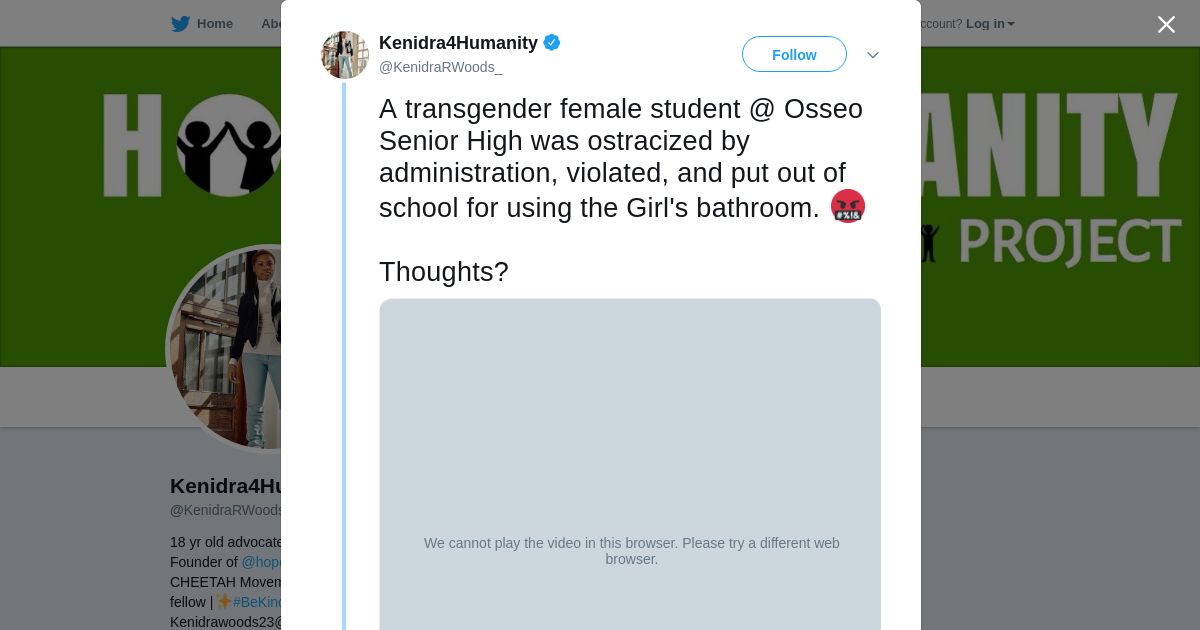Expand the chevron menu beside Follow
Viewport: 1200px width, 630px height.
click(x=873, y=55)
